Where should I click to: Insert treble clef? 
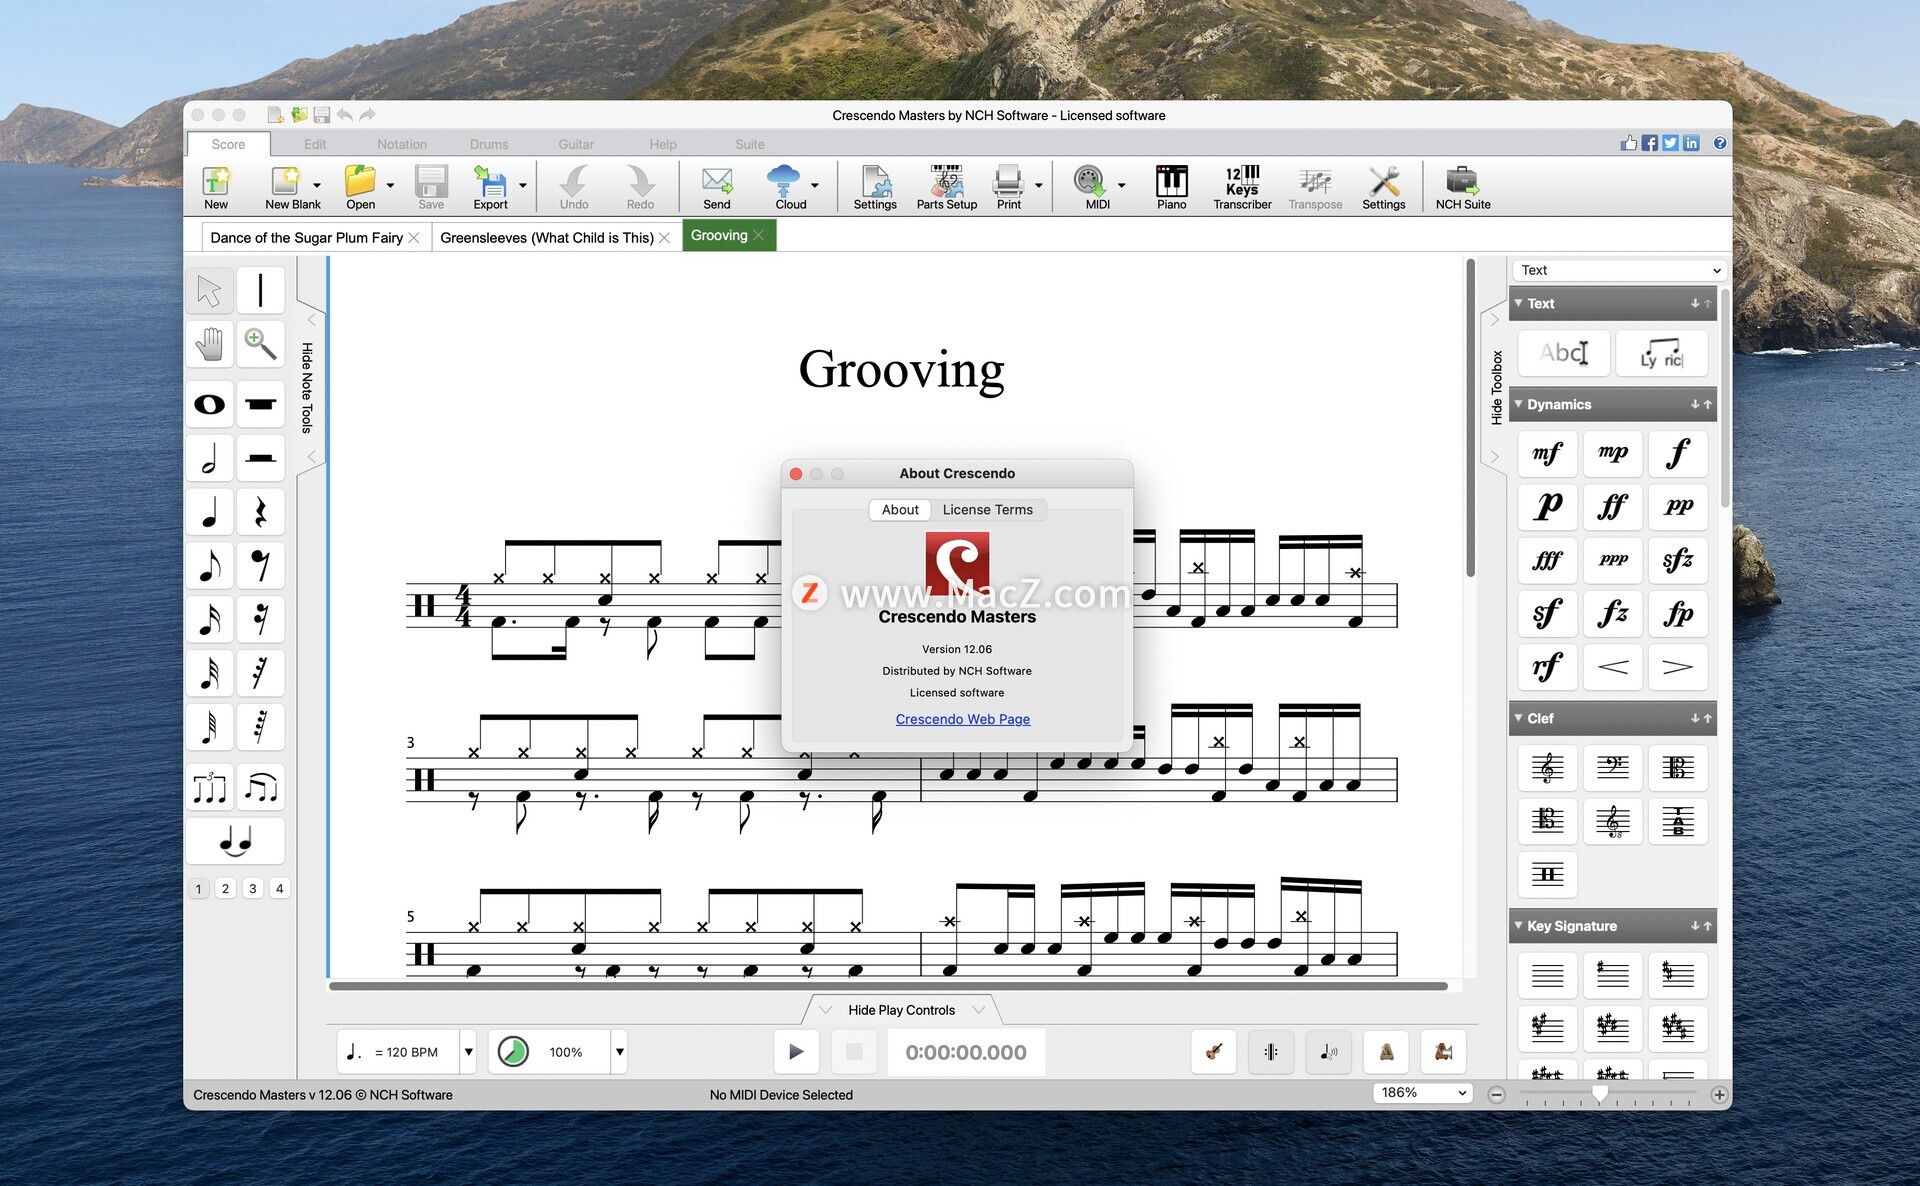tap(1547, 767)
